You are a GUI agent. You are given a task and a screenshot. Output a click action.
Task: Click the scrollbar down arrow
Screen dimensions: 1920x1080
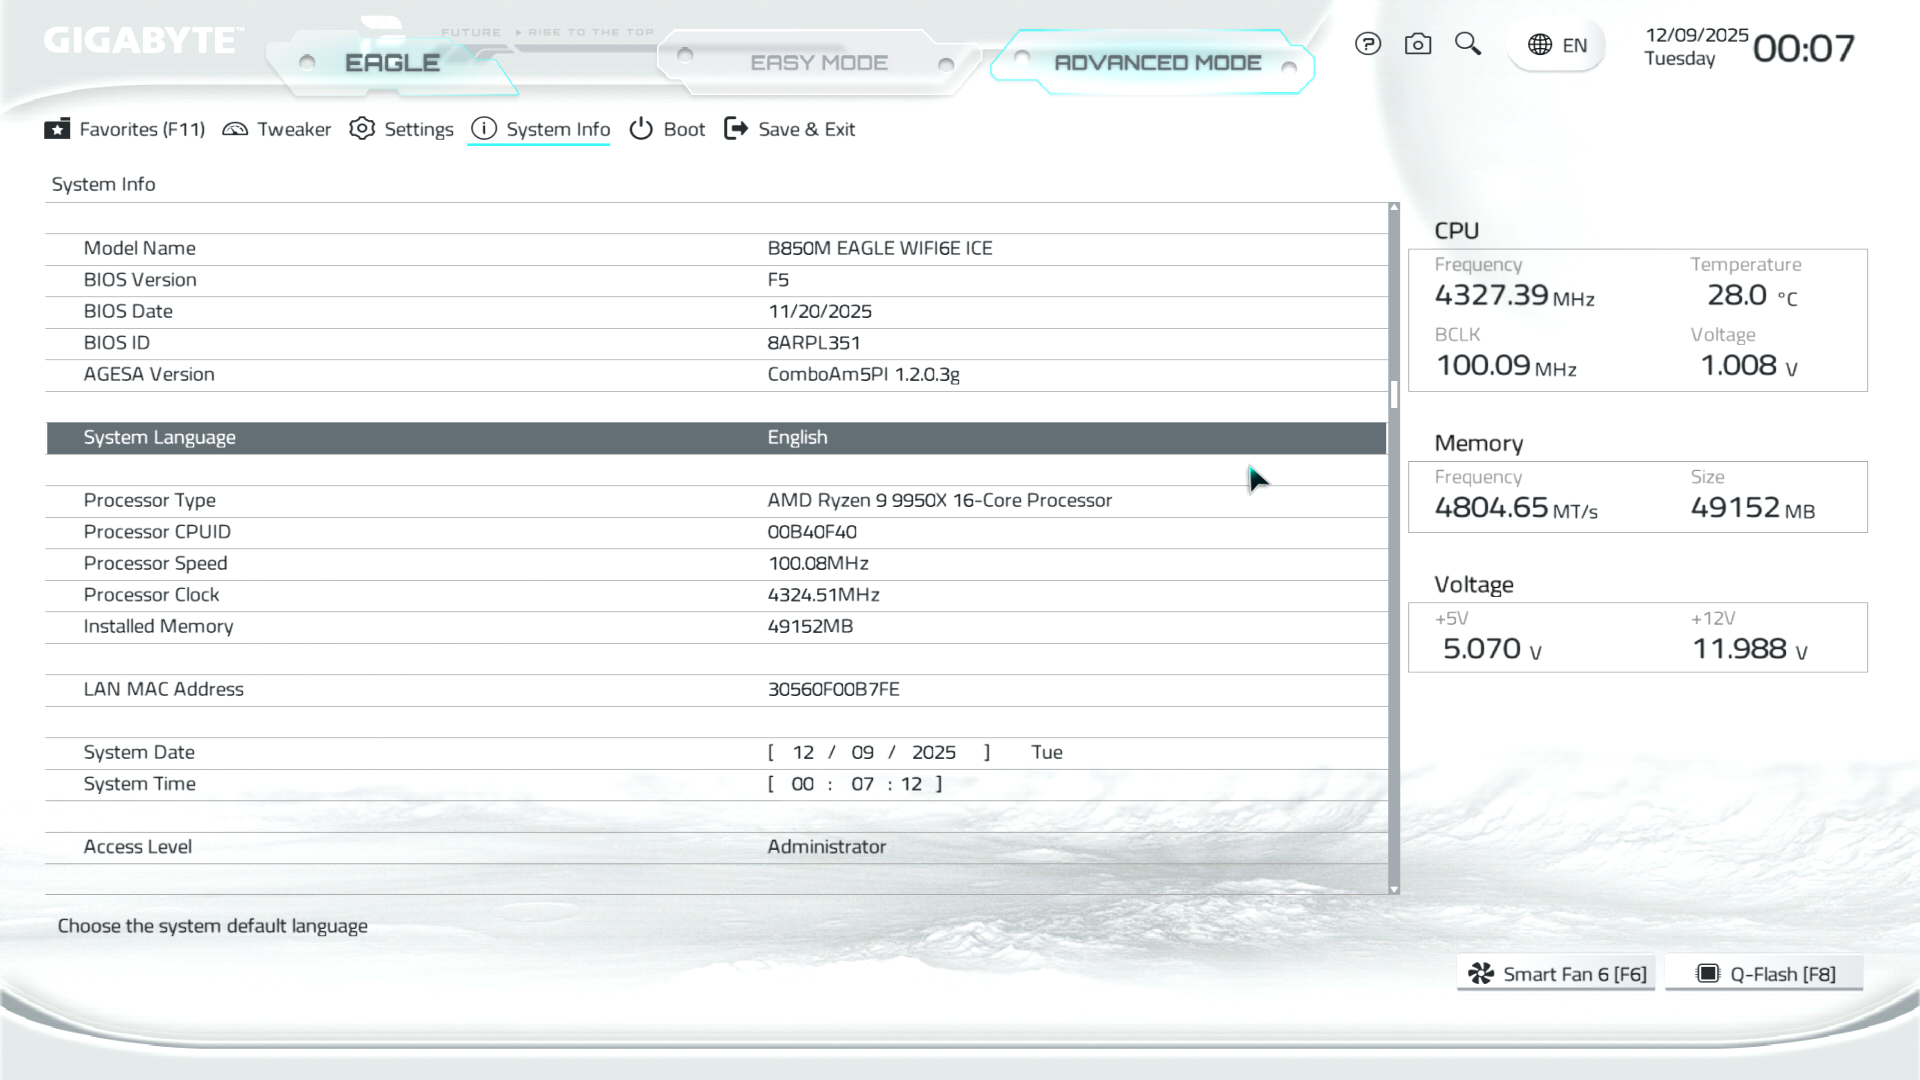1394,889
